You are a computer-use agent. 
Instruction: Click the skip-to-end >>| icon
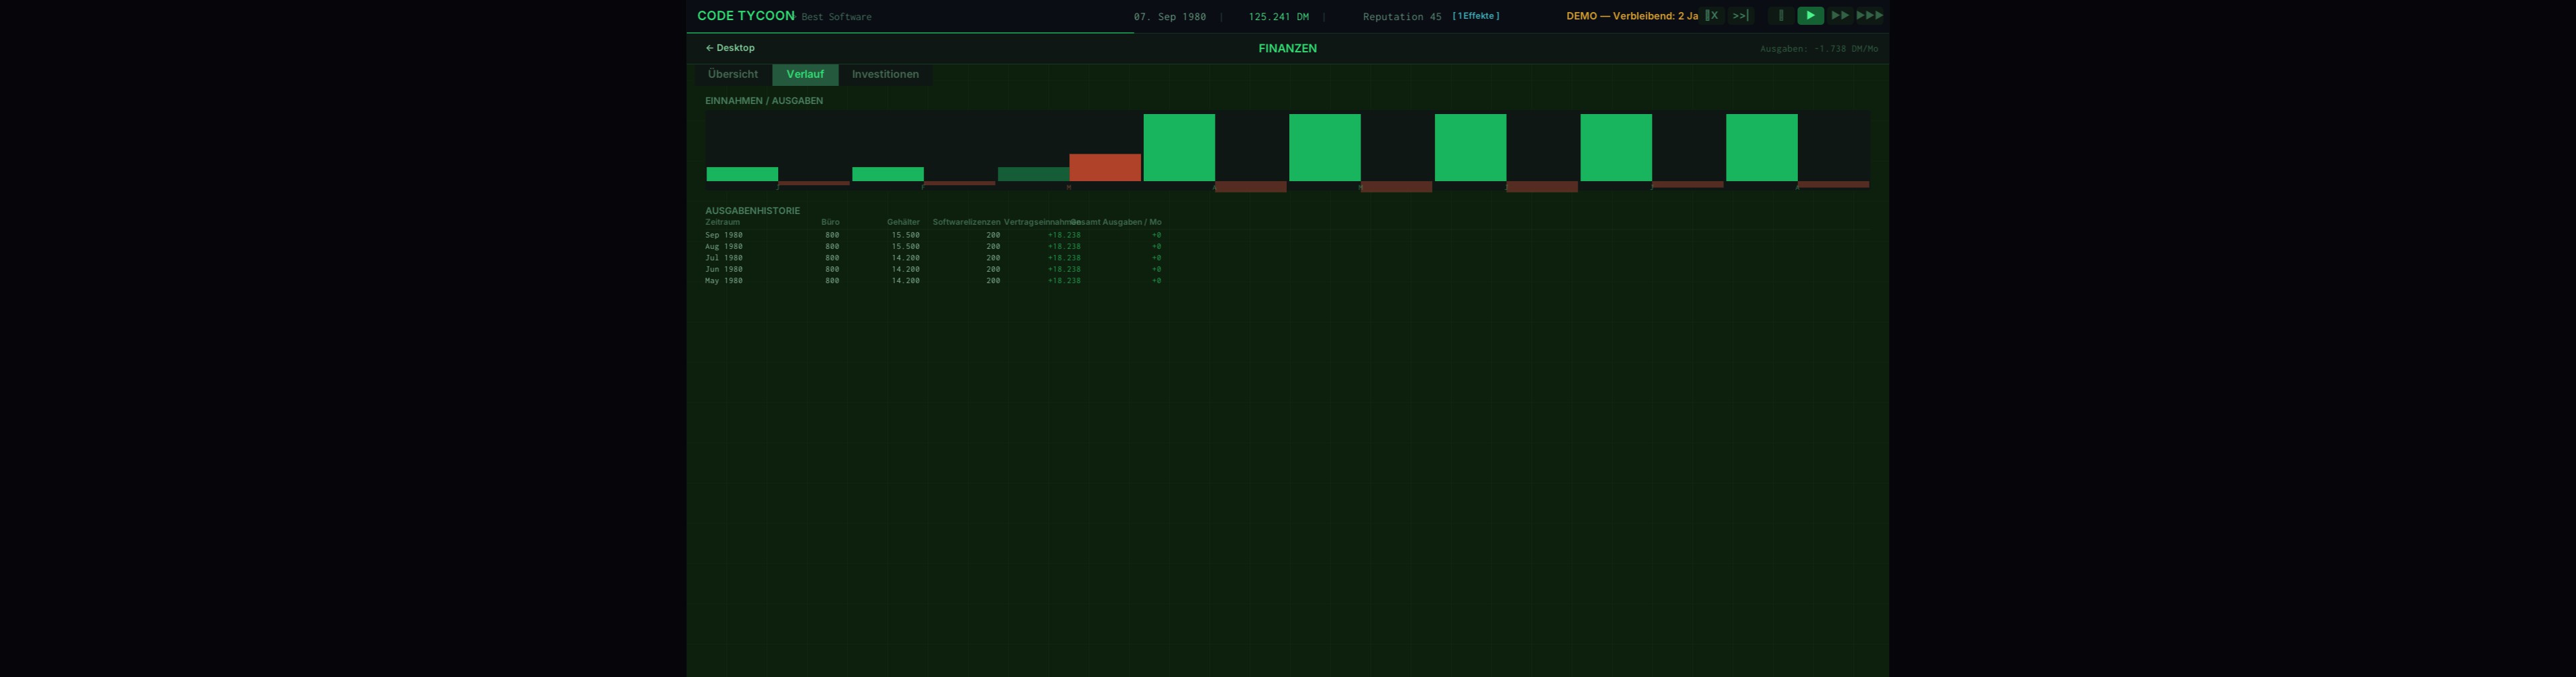[x=1740, y=16]
